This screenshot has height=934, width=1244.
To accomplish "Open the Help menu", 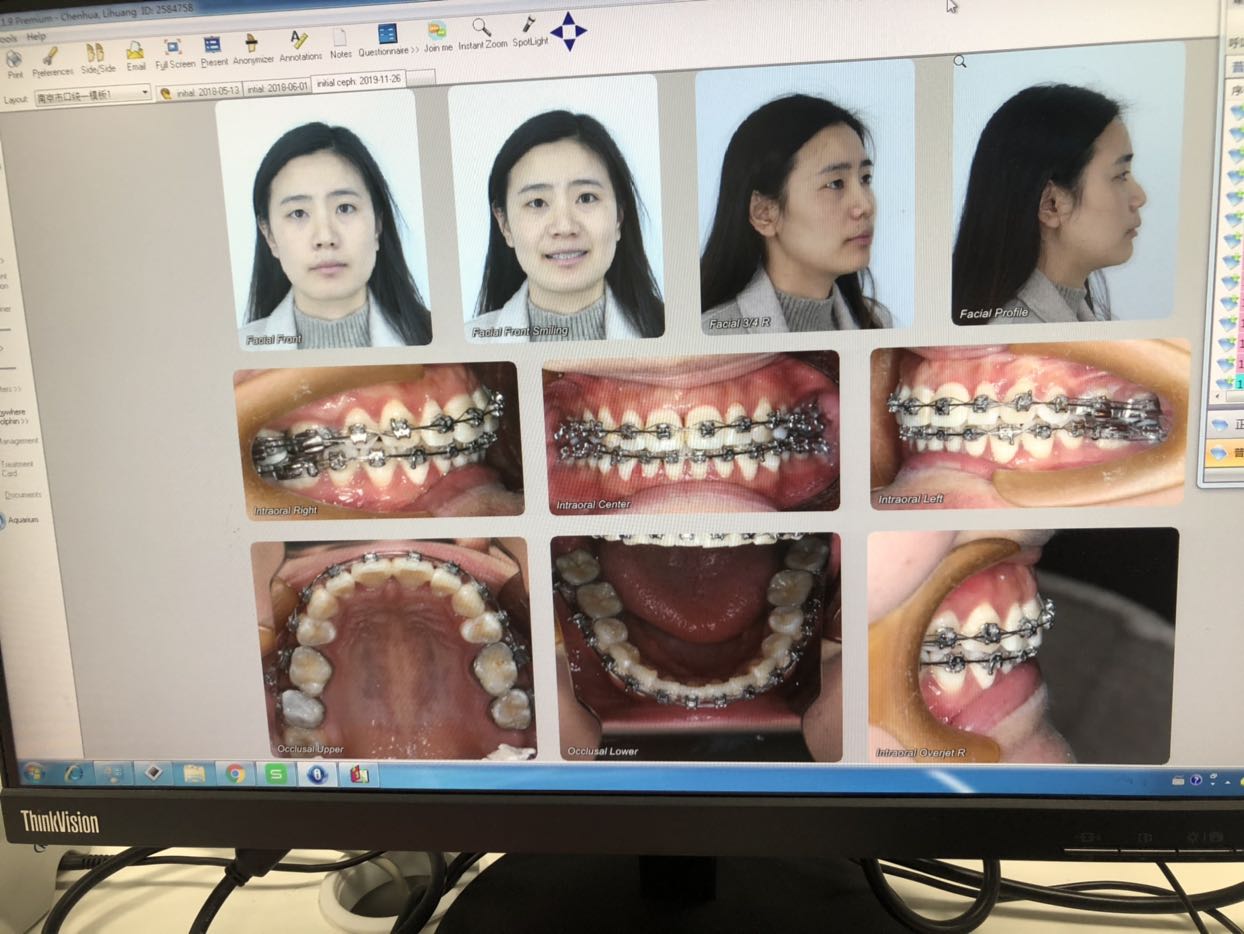I will [37, 36].
